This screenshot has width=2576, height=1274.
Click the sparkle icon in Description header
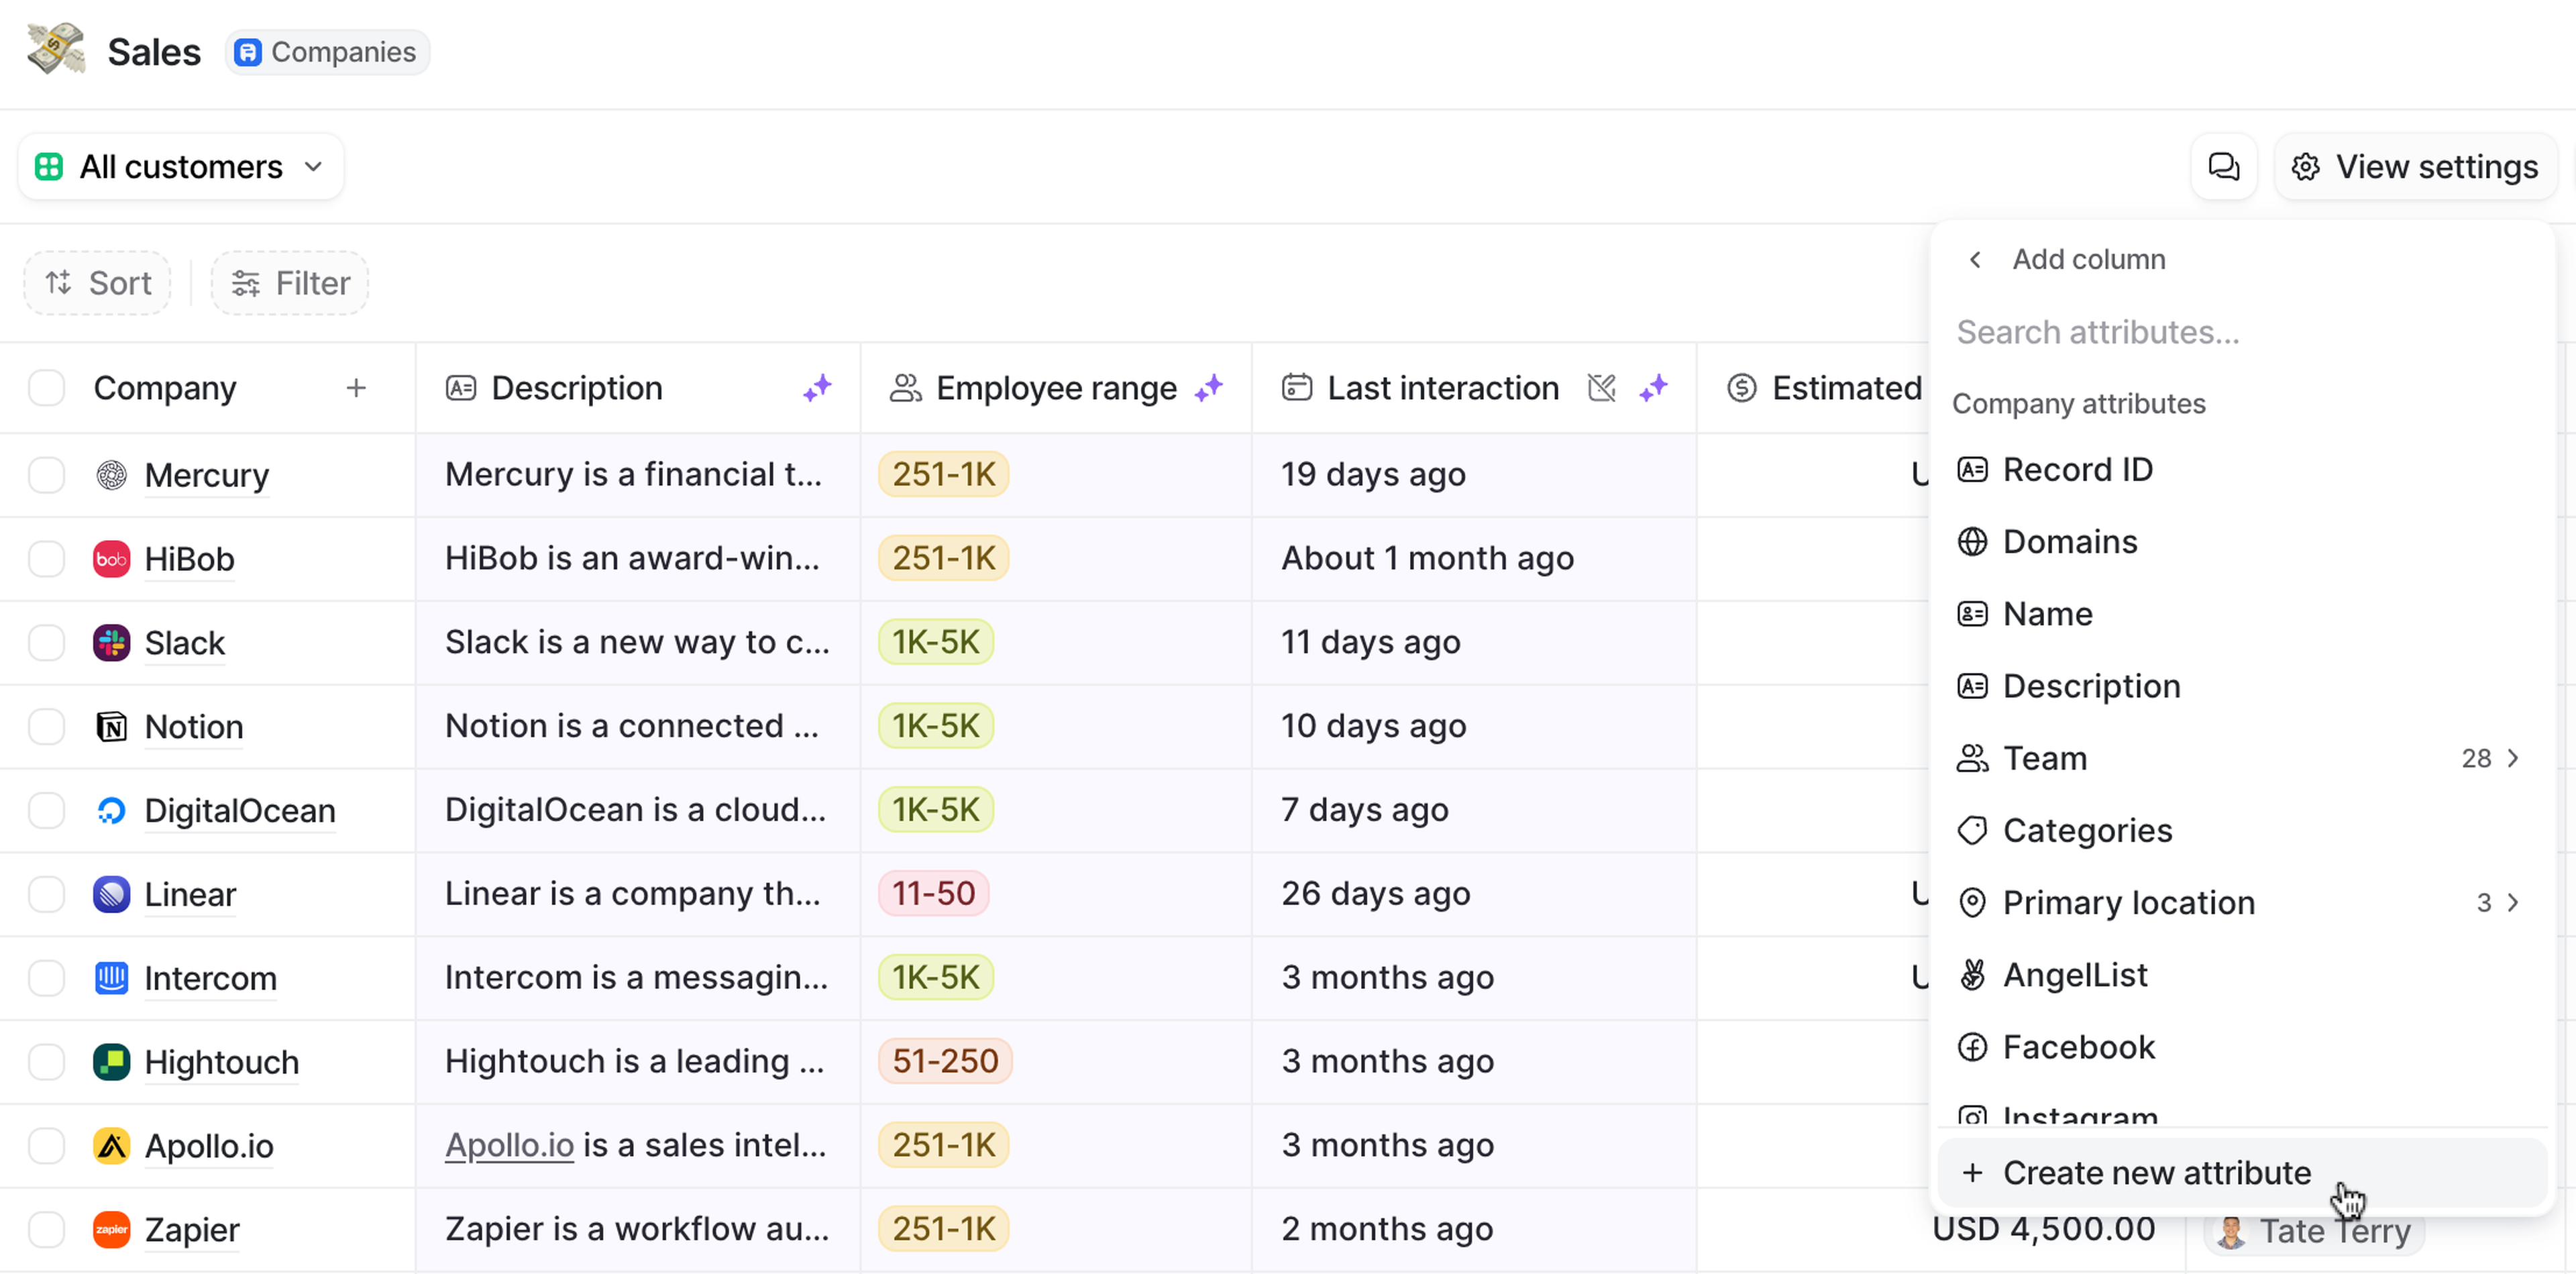pyautogui.click(x=817, y=388)
